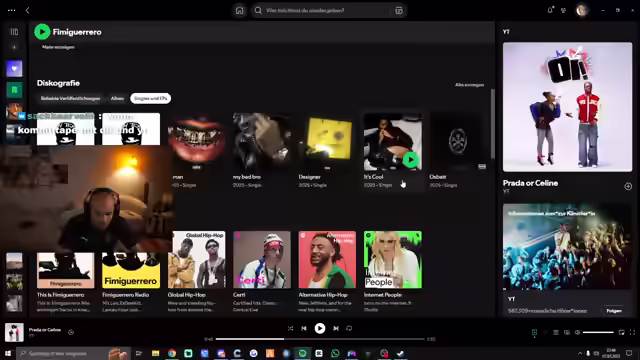Show hidden system tray icons
The image size is (640, 360).
point(580,353)
